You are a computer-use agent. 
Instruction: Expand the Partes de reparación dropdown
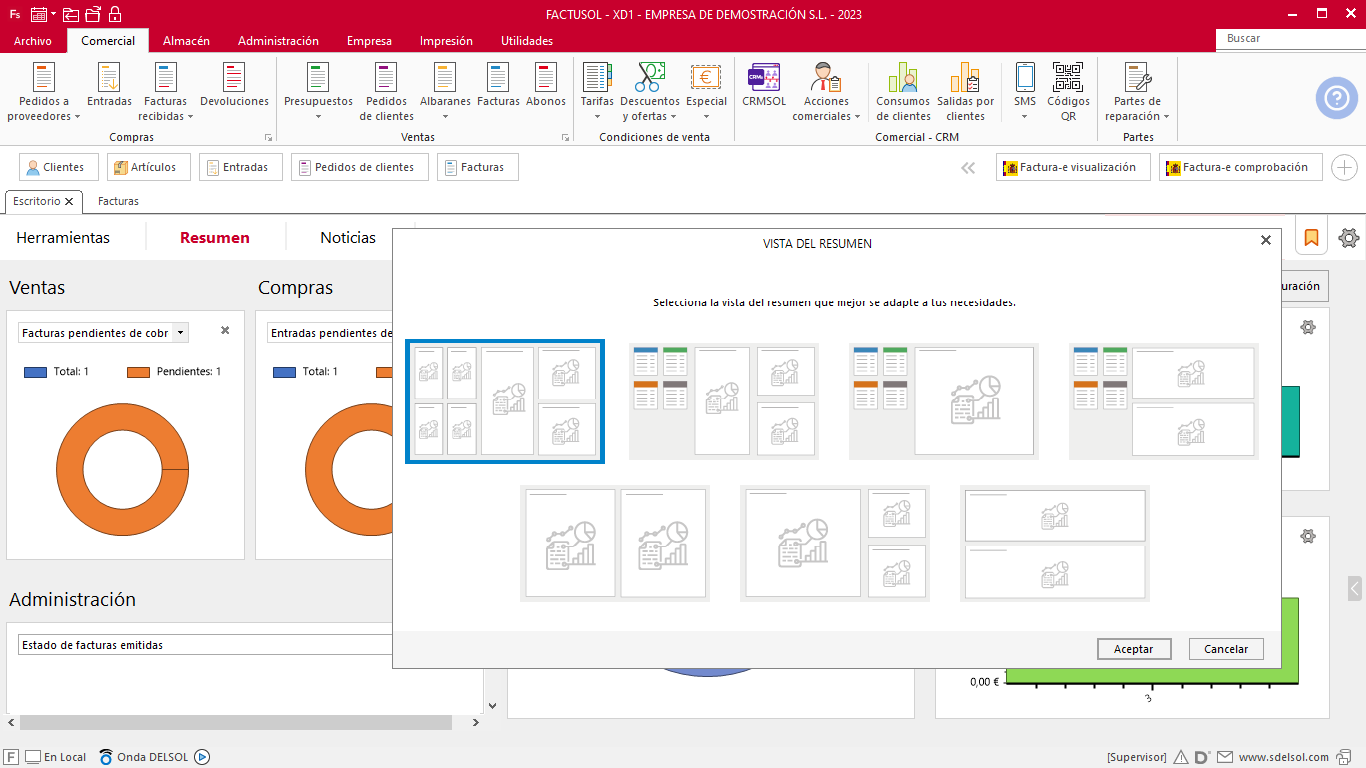(1166, 117)
